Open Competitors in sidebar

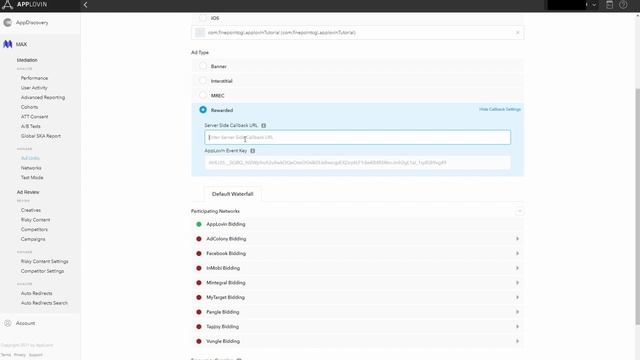[34, 229]
